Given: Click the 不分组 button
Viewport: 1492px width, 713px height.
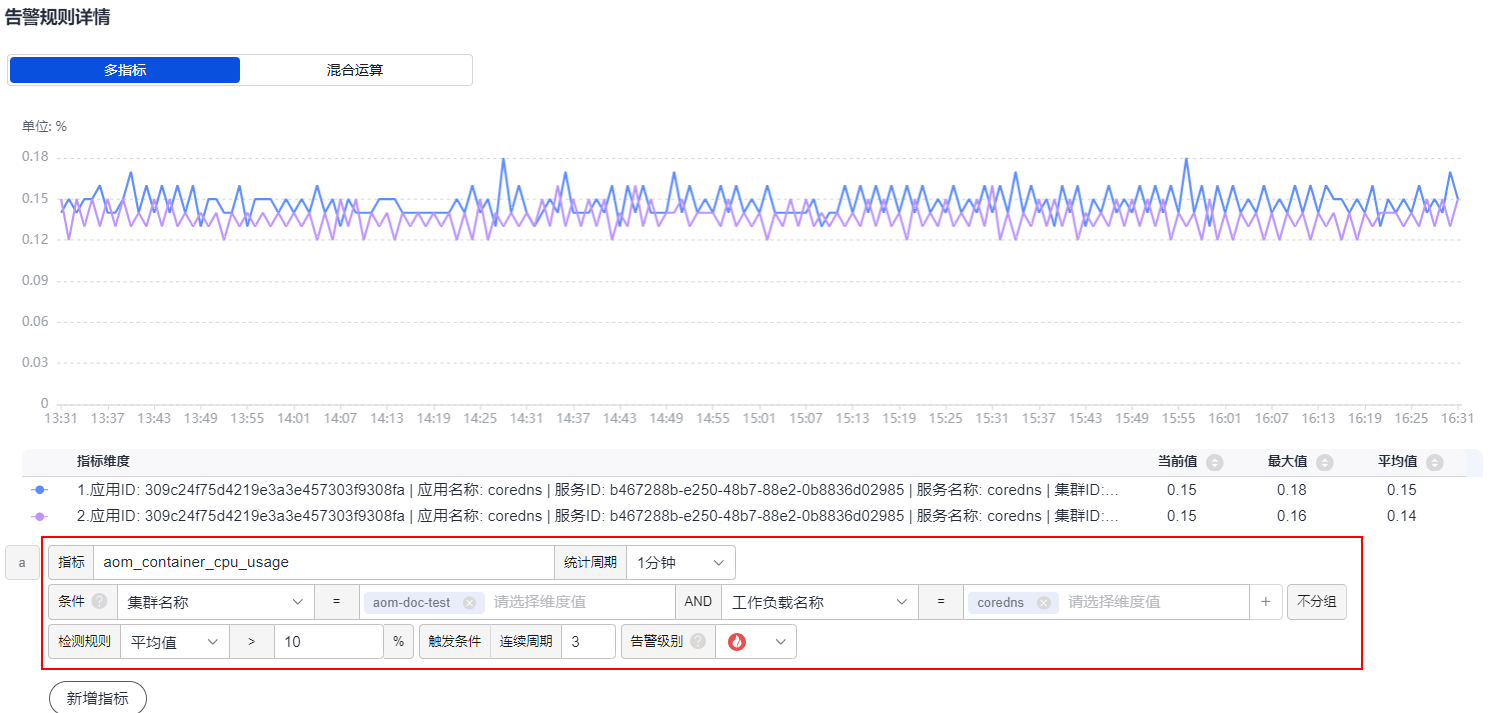Looking at the screenshot, I should pyautogui.click(x=1316, y=602).
